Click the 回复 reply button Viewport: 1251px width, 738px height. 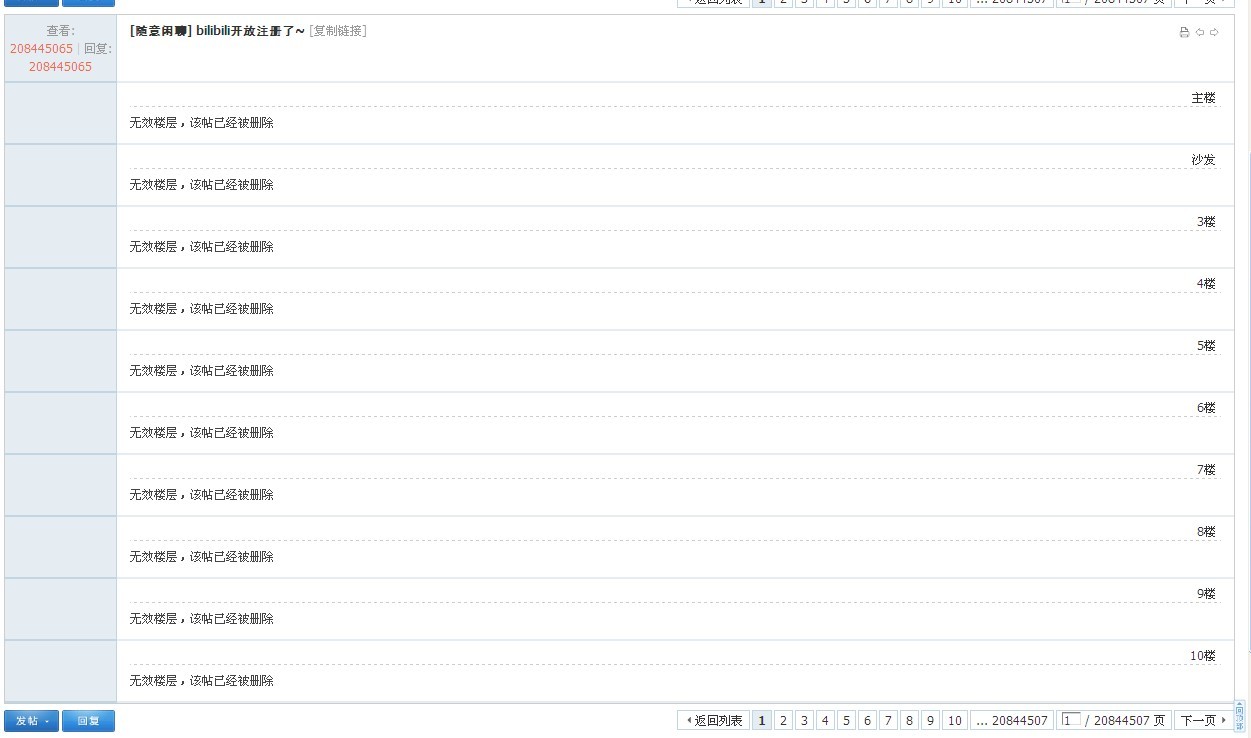(x=88, y=720)
